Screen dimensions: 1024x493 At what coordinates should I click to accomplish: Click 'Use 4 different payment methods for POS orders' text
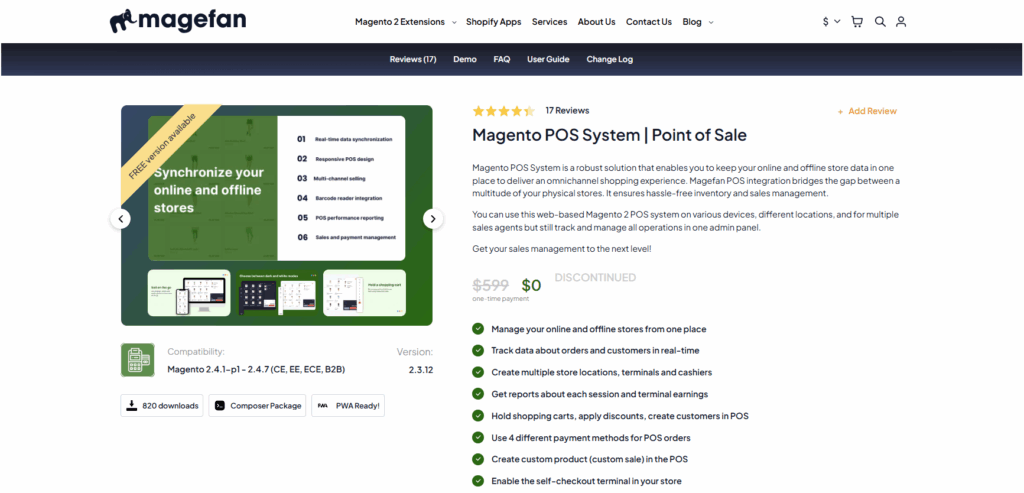pyautogui.click(x=590, y=437)
